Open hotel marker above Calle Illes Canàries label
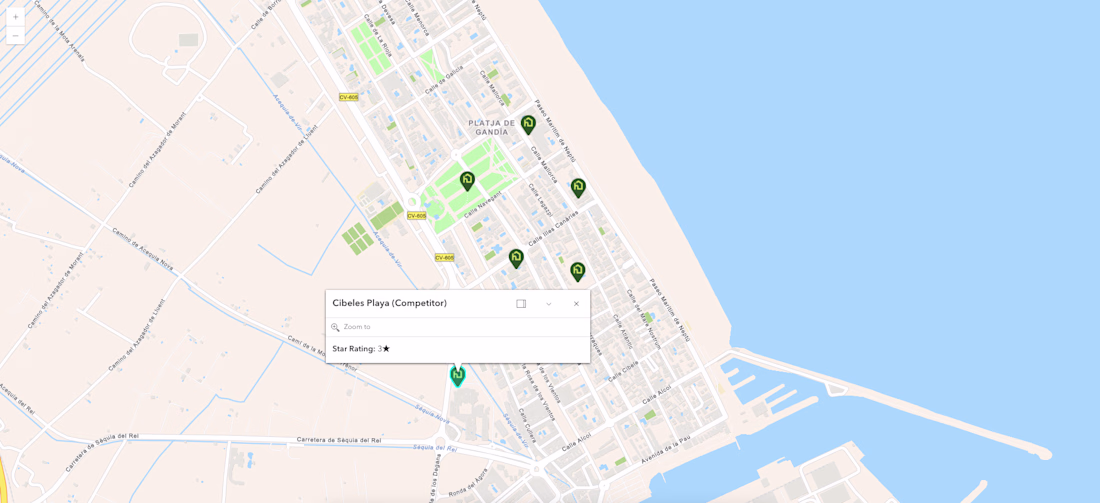 pos(578,188)
